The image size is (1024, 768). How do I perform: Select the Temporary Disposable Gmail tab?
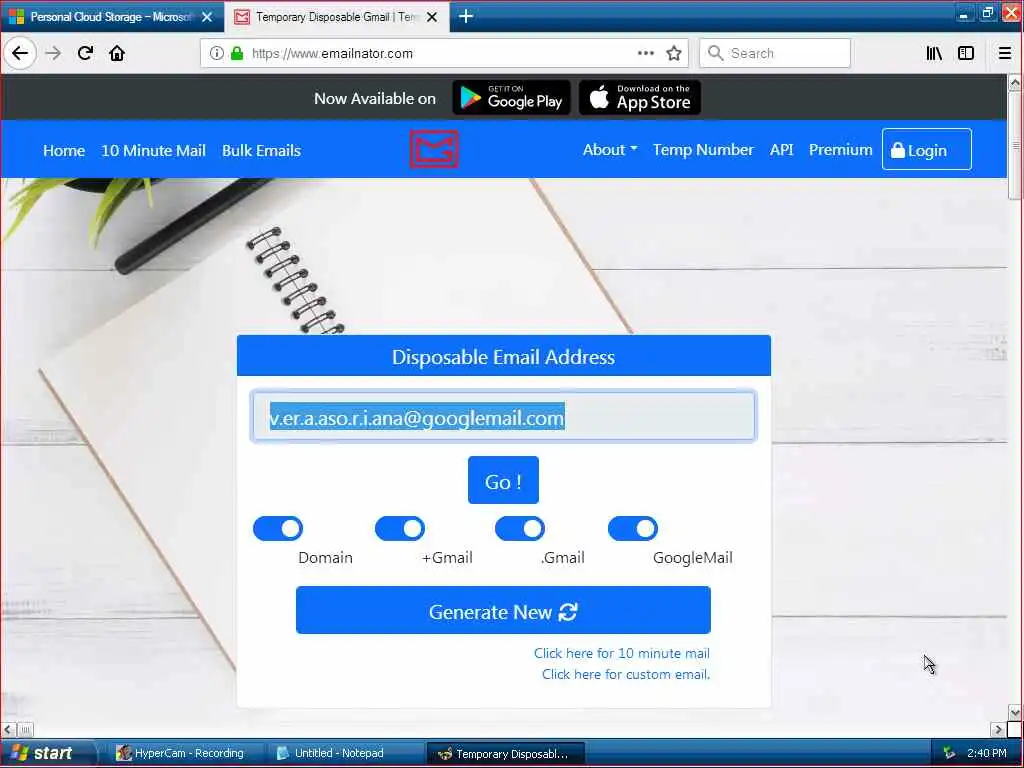pyautogui.click(x=337, y=17)
